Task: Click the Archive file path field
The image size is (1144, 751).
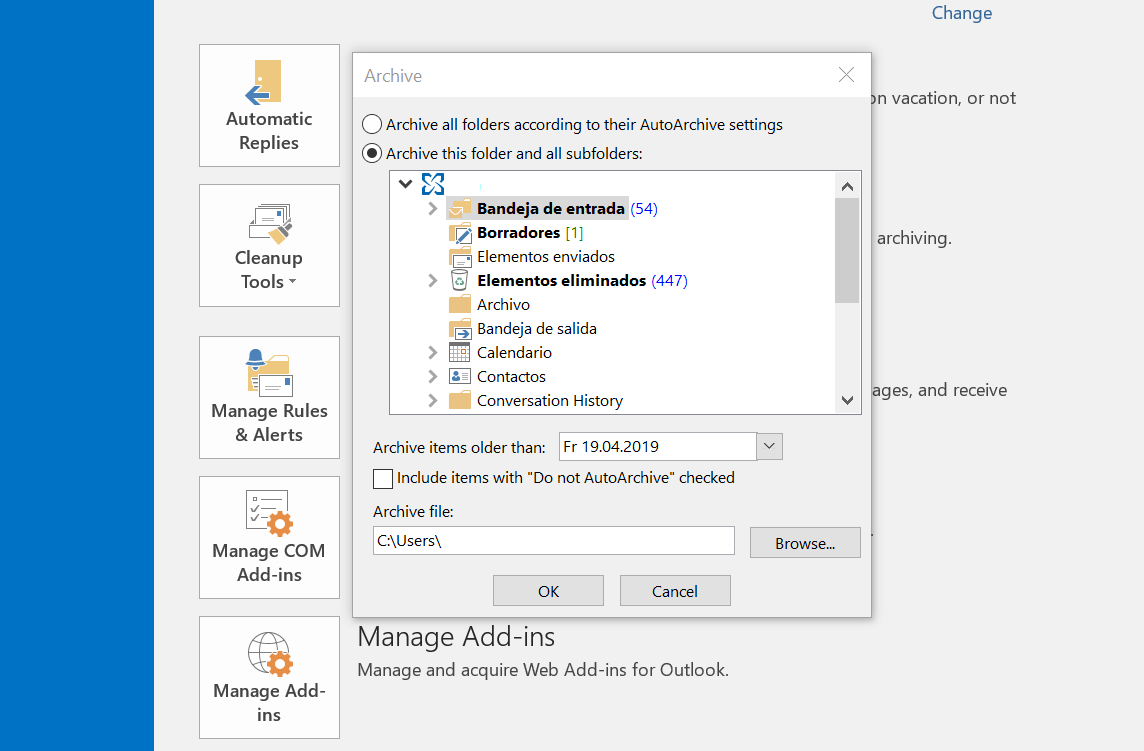Action: tap(553, 541)
